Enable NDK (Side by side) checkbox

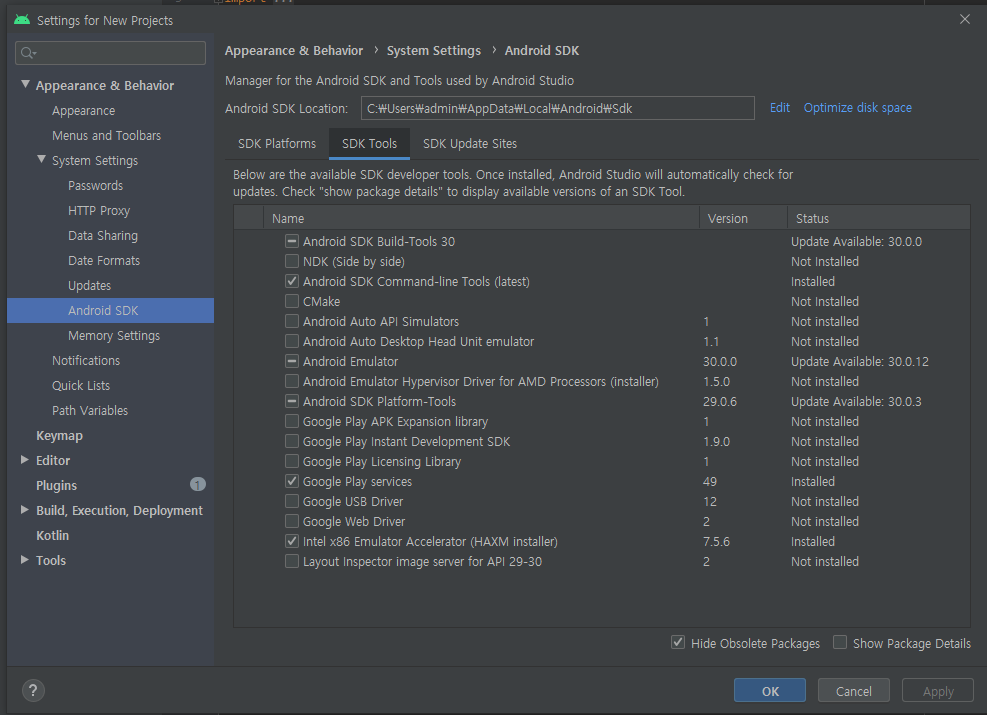click(x=291, y=261)
